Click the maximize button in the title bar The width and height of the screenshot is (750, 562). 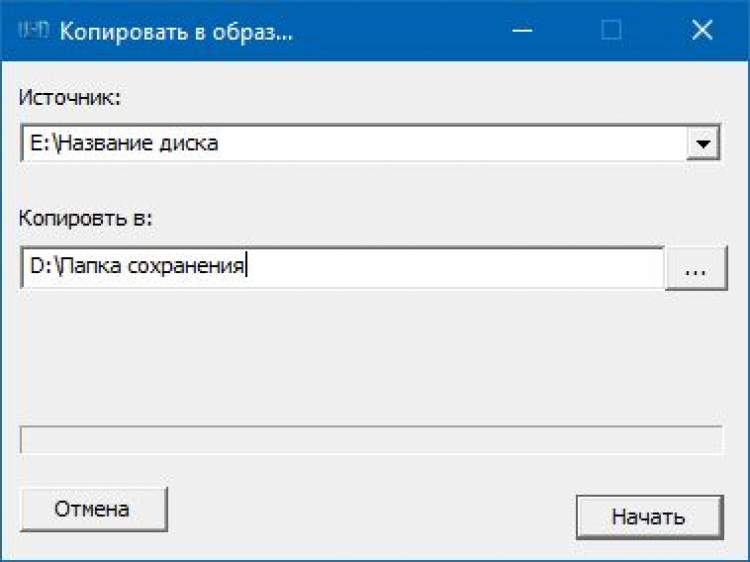[x=611, y=31]
